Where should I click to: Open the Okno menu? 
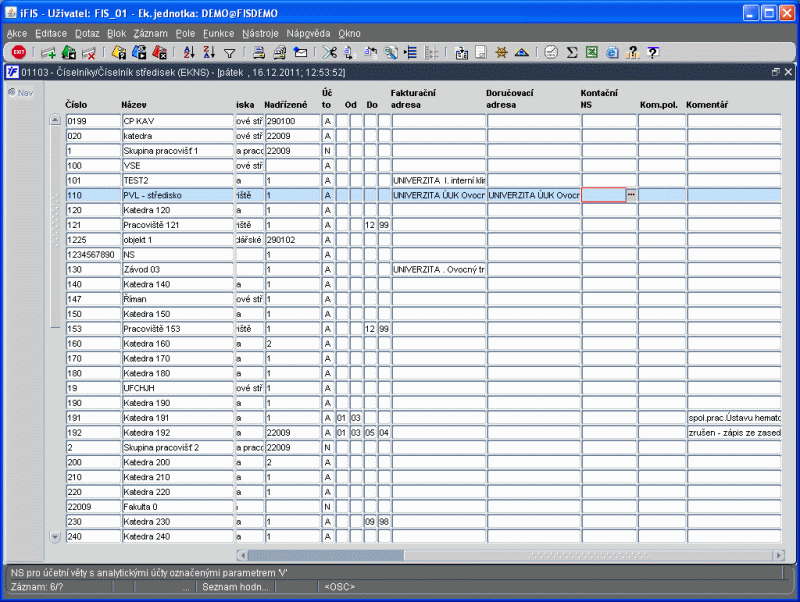tap(349, 33)
